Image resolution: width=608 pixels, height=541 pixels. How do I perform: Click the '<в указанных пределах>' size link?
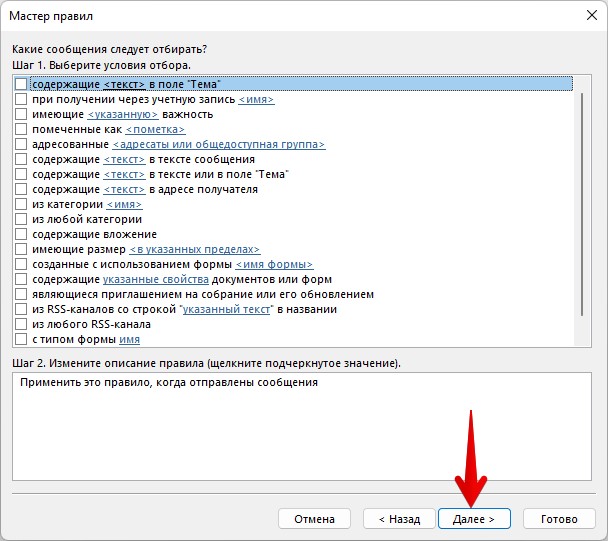click(x=195, y=249)
